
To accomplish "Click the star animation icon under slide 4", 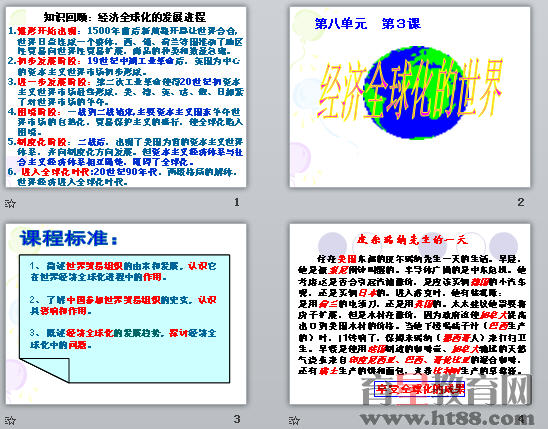I will [294, 420].
